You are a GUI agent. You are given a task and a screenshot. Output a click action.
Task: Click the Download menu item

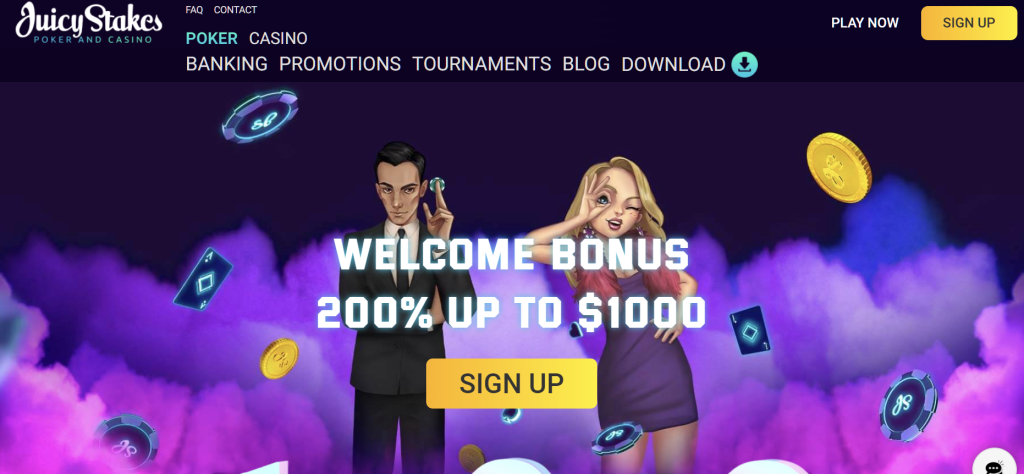(x=673, y=64)
